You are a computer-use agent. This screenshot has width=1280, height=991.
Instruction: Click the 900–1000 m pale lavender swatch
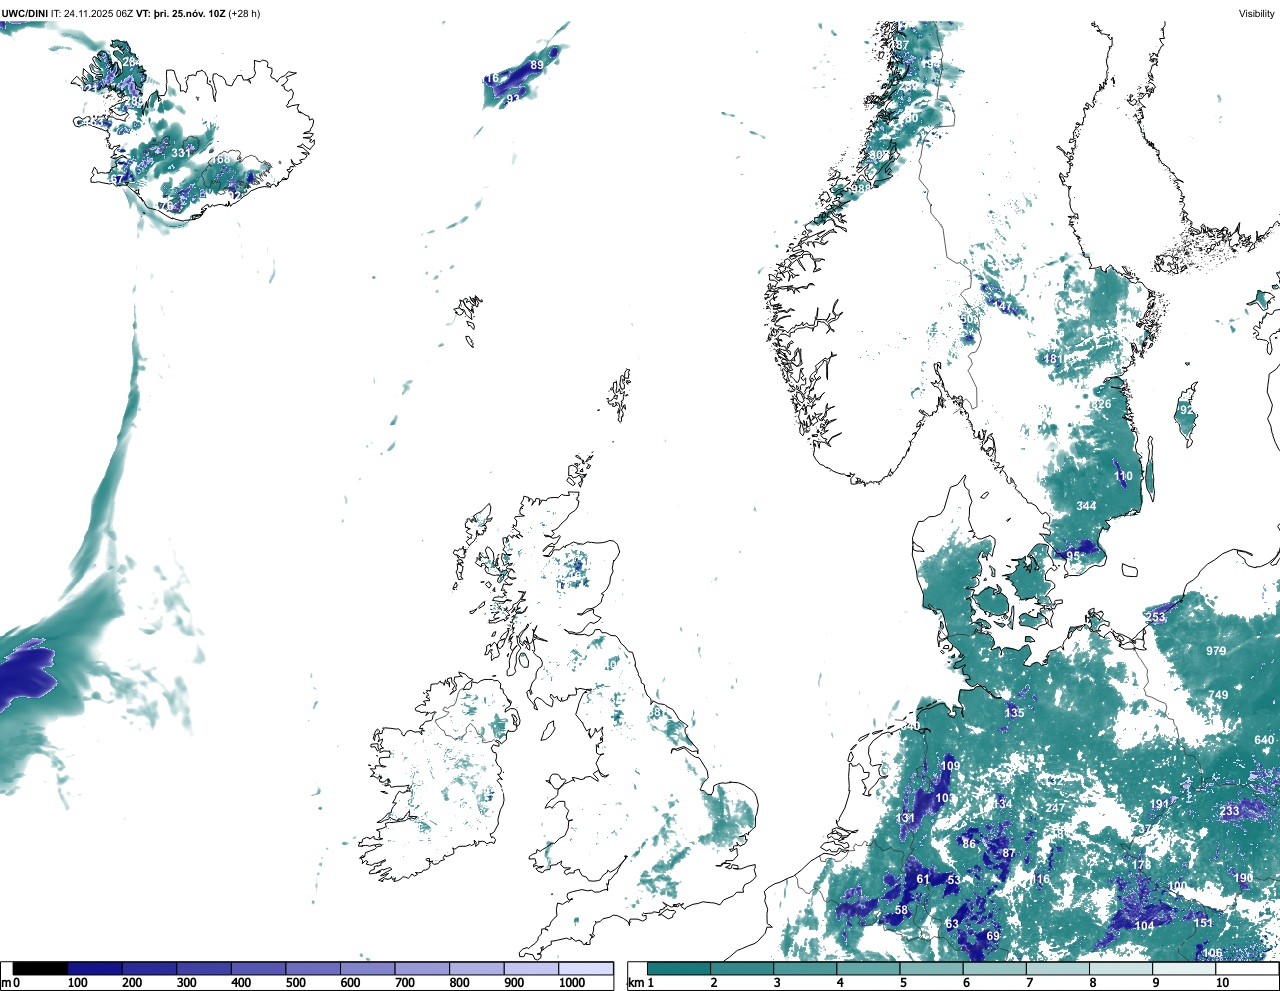[531, 968]
